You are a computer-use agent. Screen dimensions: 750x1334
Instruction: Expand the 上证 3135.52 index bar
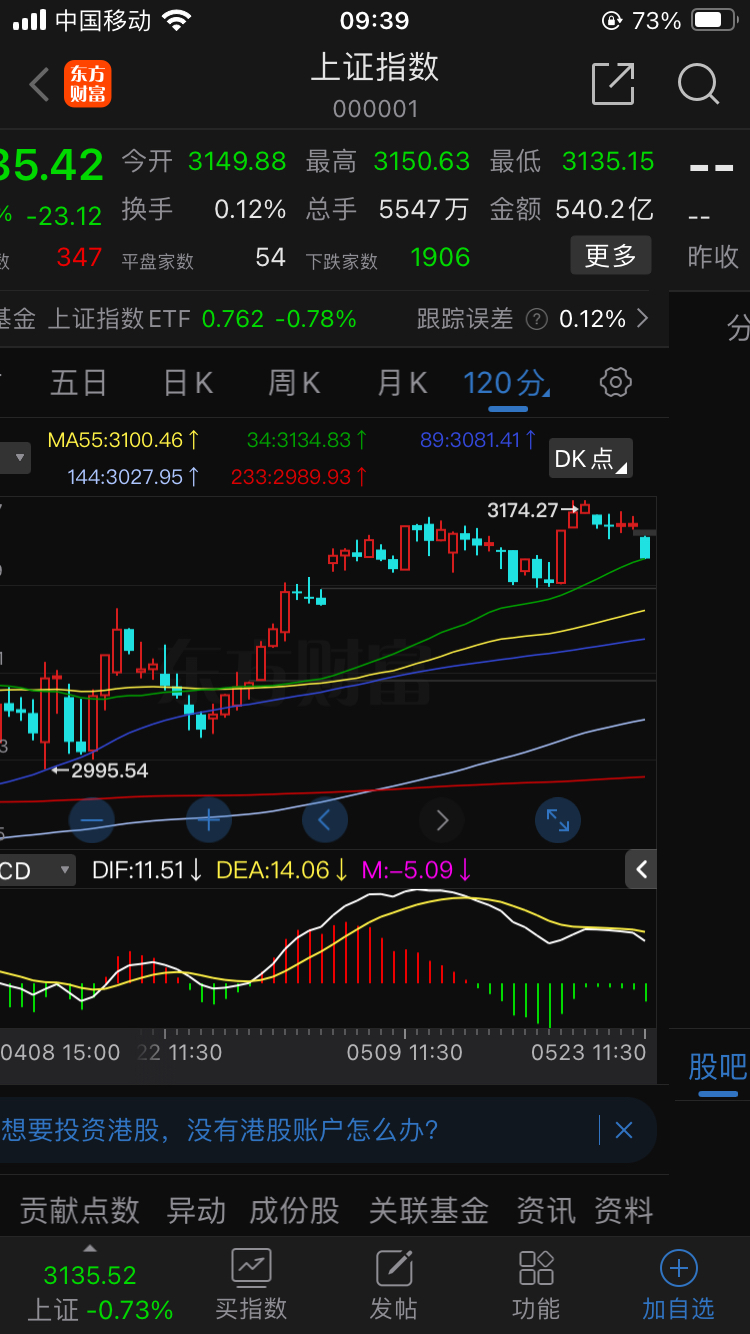point(90,1284)
